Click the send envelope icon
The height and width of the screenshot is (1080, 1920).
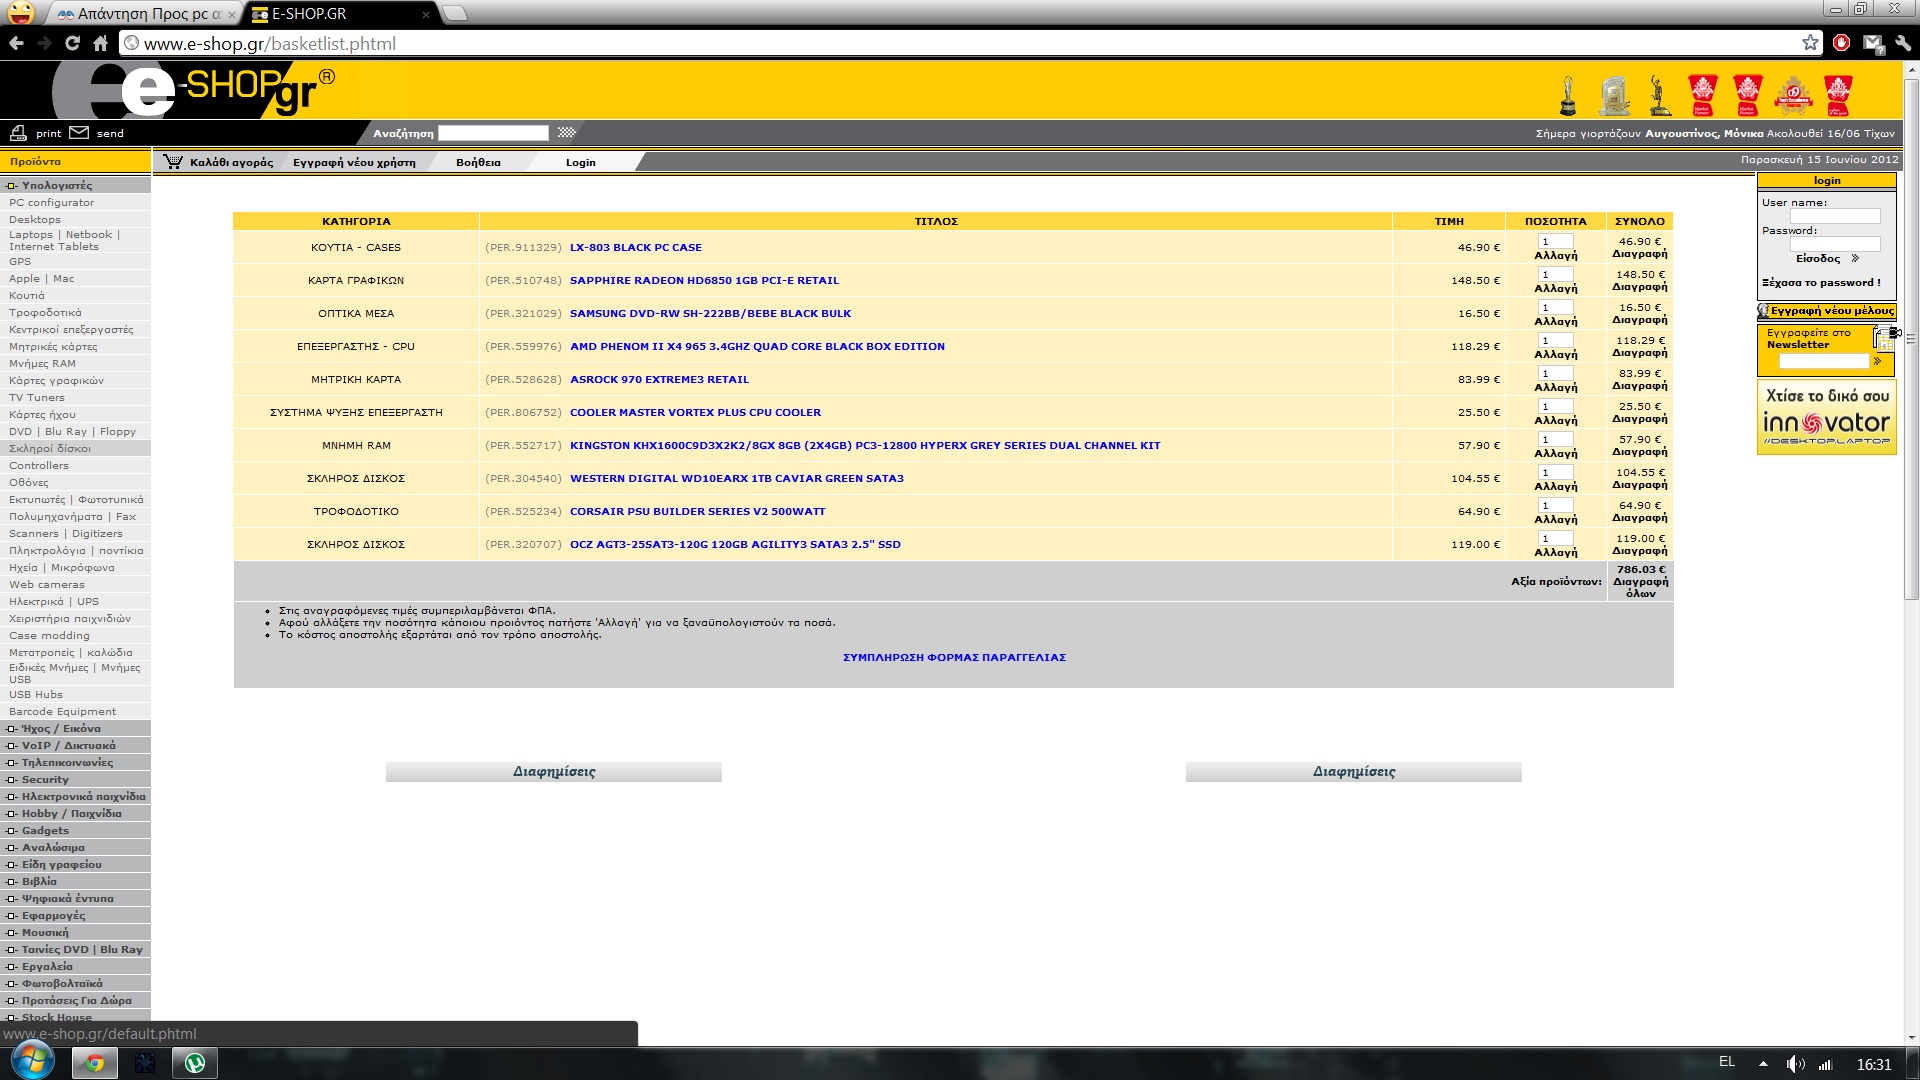pos(79,133)
